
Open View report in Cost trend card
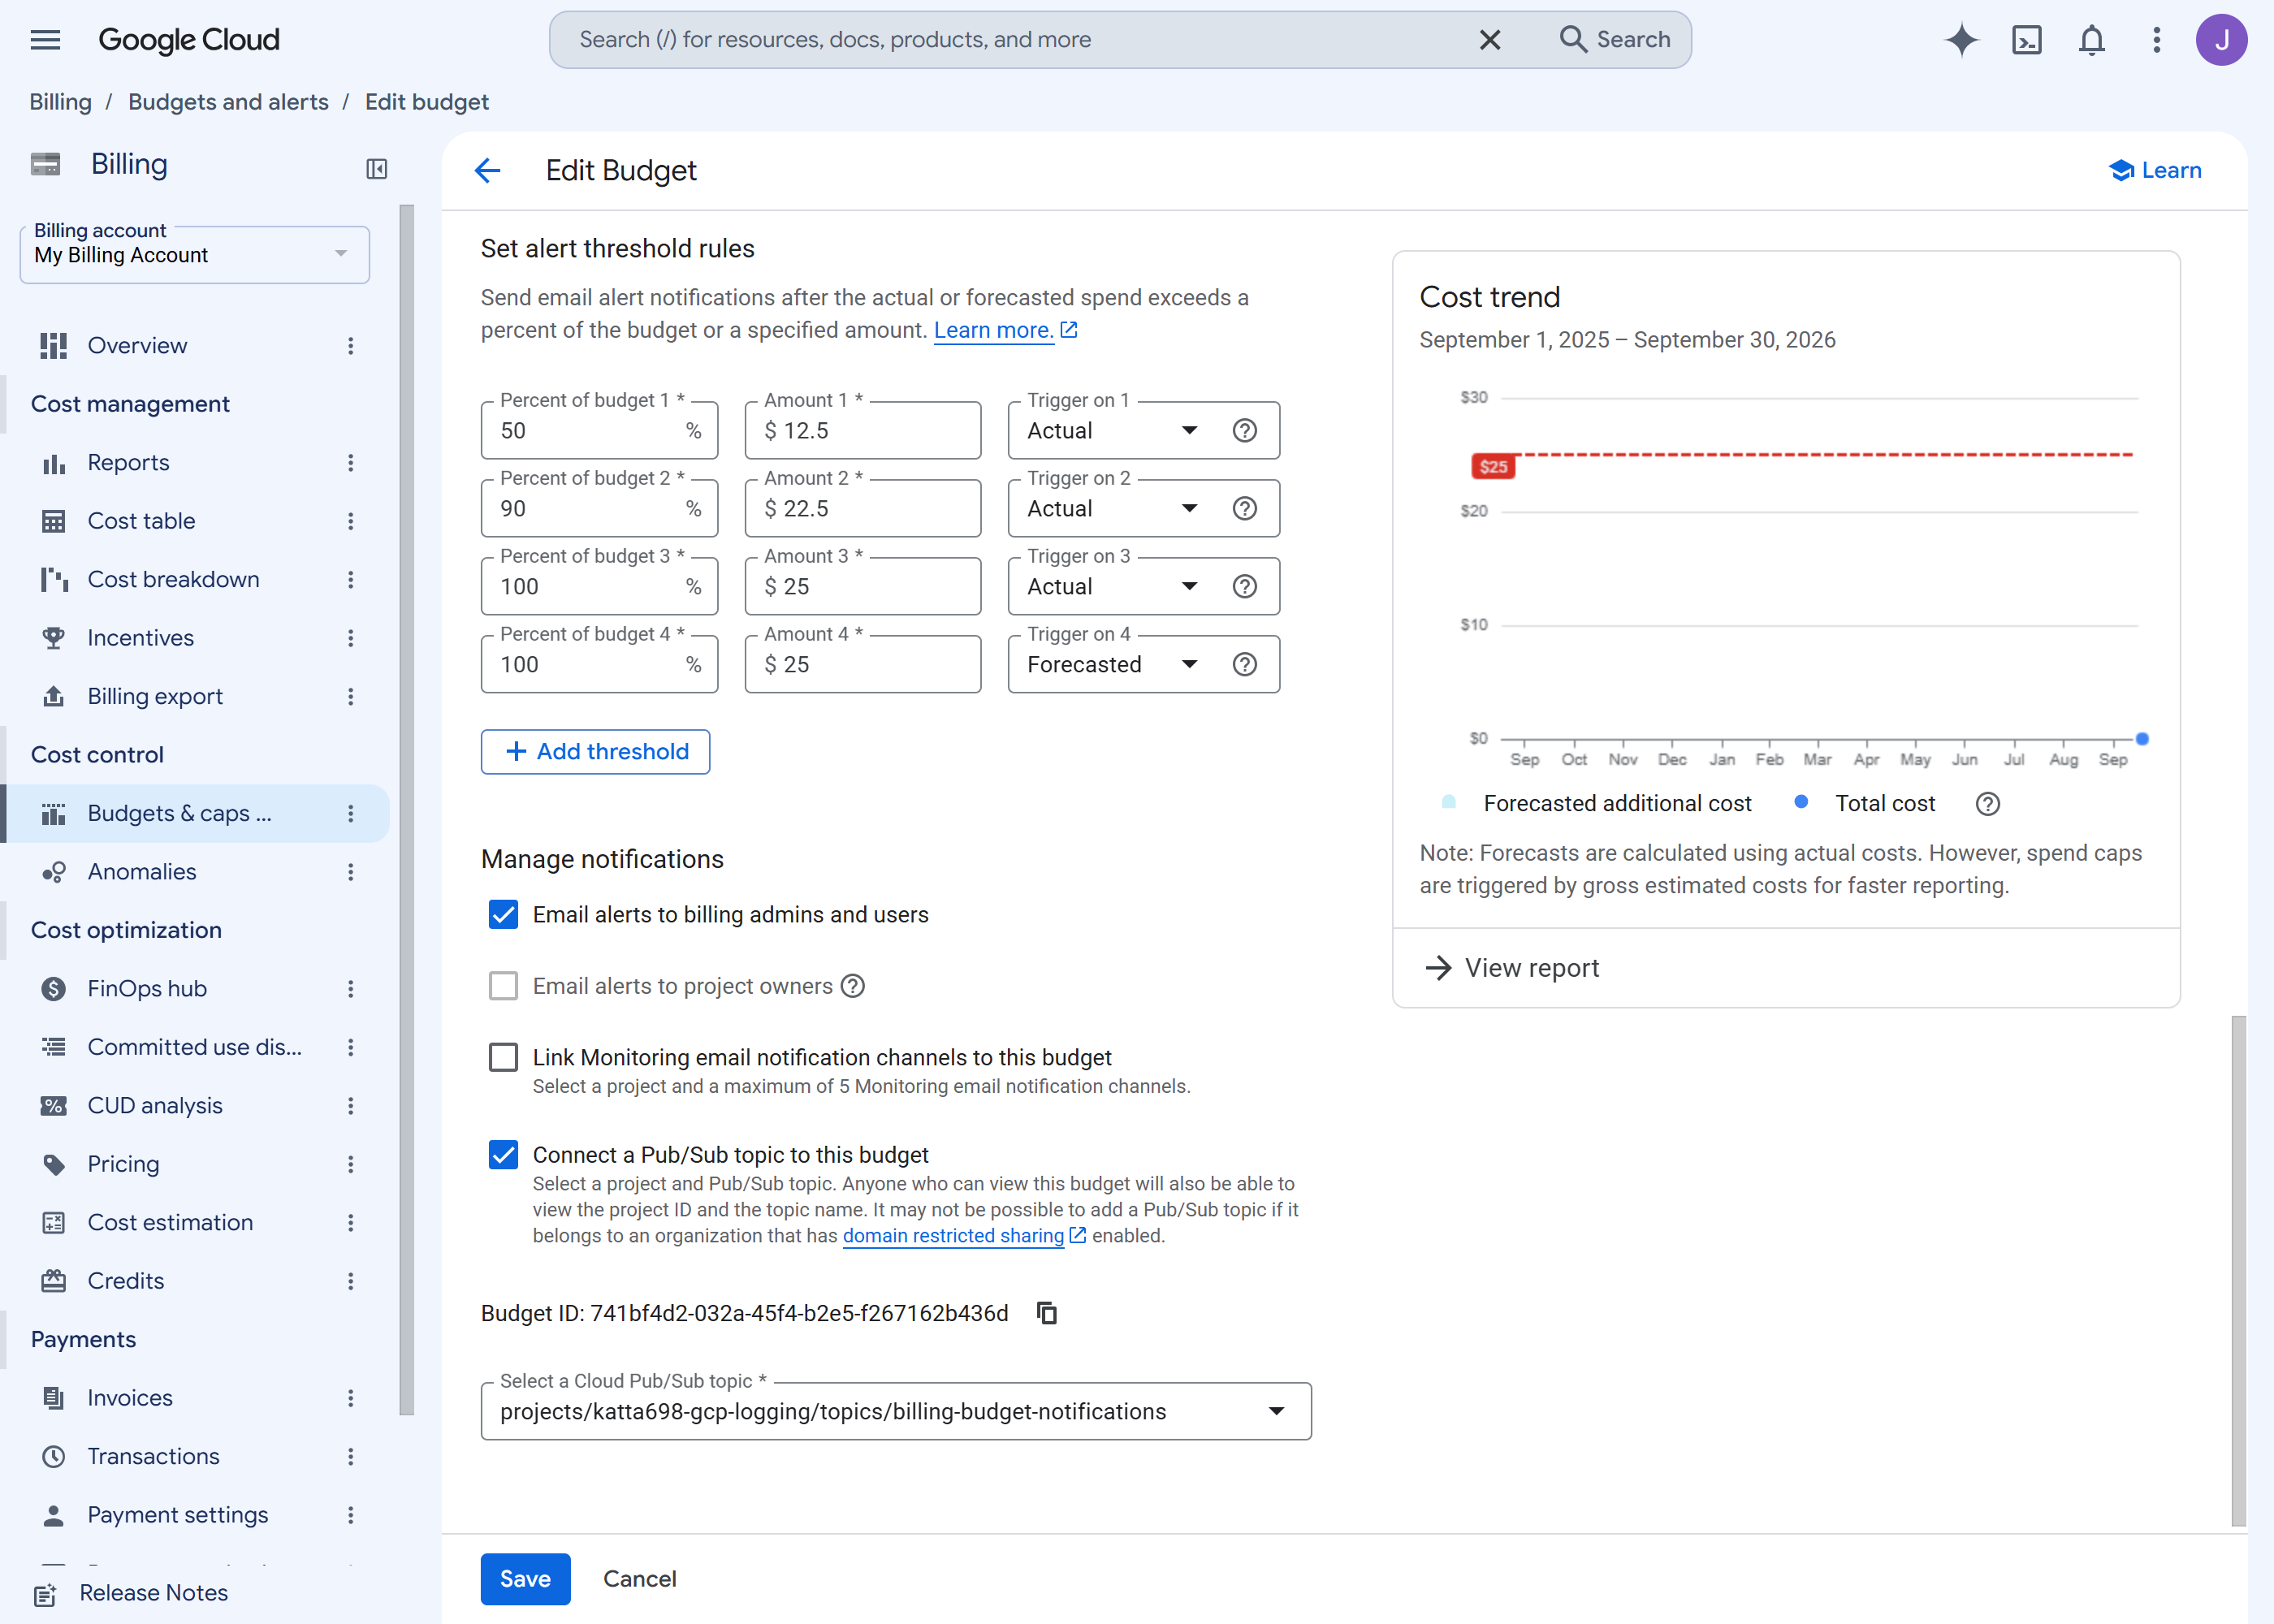pos(1512,968)
